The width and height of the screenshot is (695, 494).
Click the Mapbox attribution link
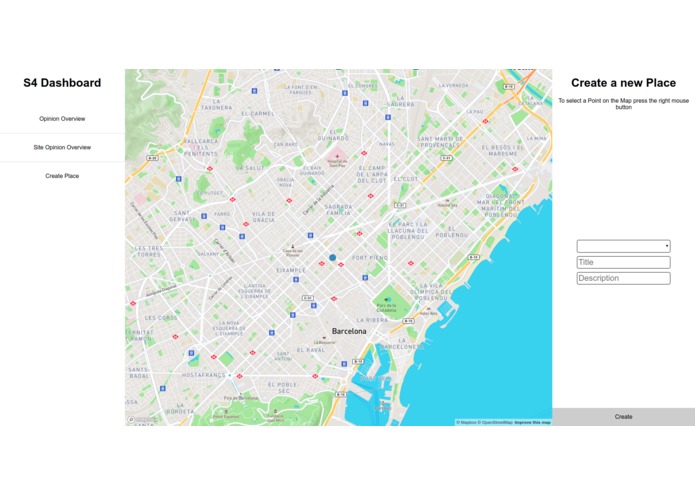466,423
